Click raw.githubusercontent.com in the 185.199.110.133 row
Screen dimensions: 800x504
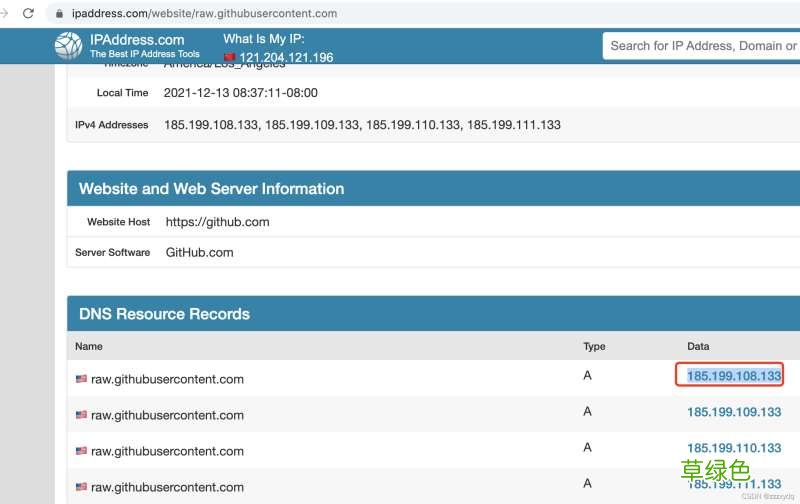click(167, 451)
